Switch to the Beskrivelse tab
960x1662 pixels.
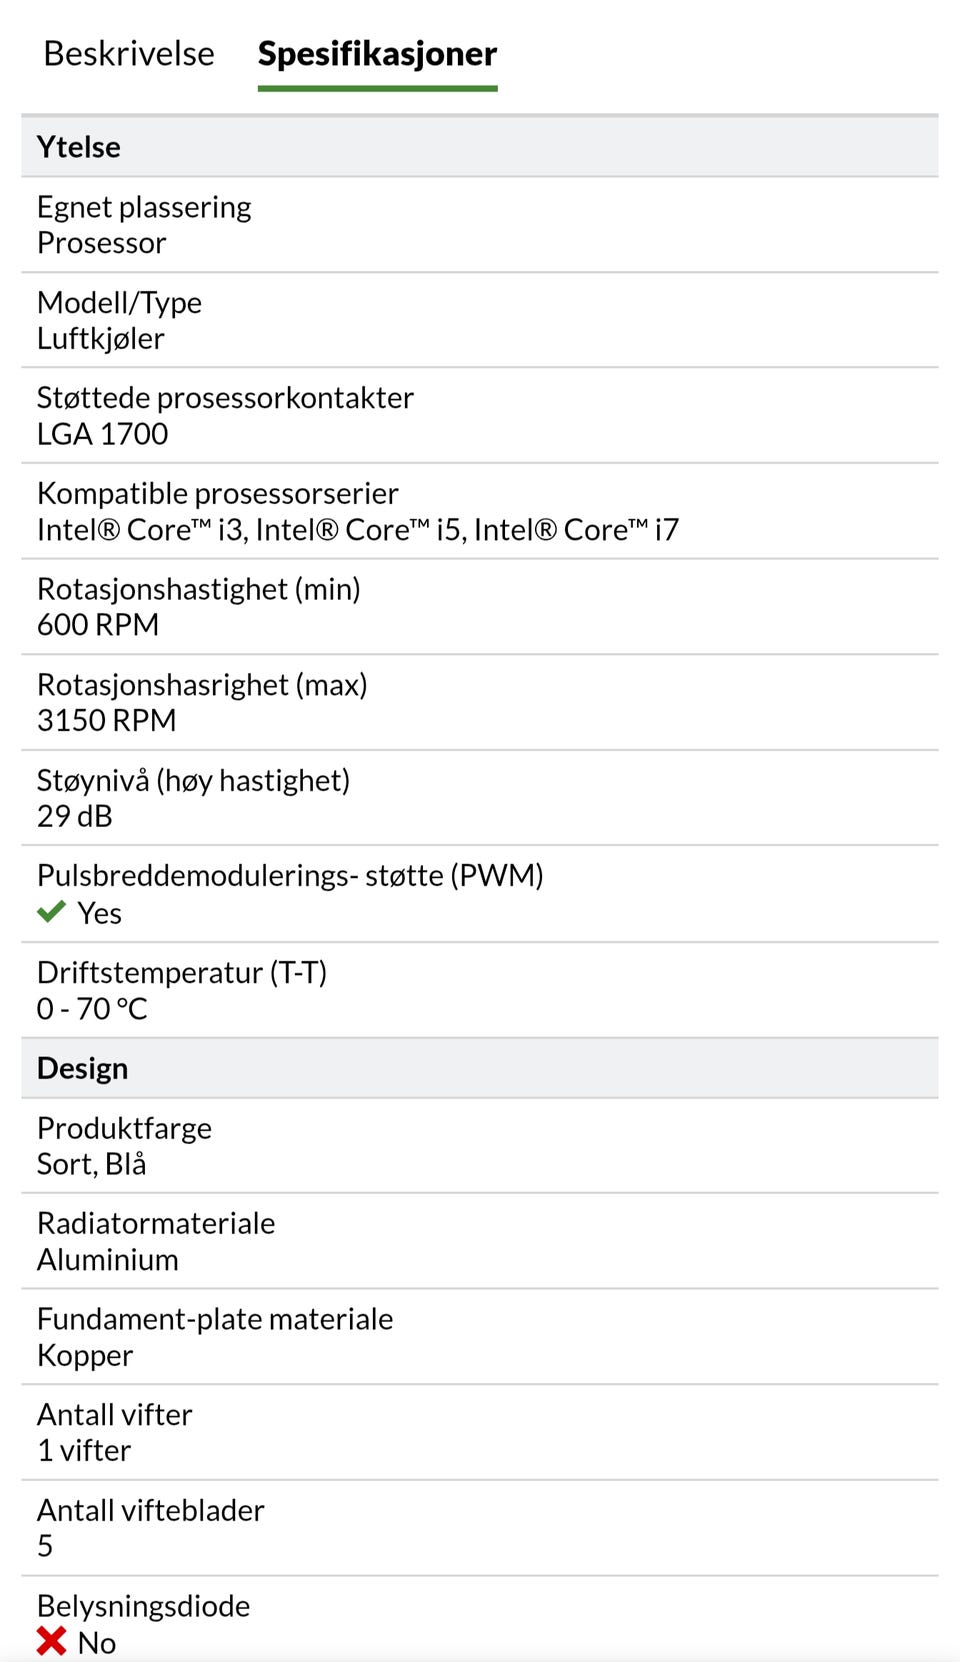pos(129,54)
